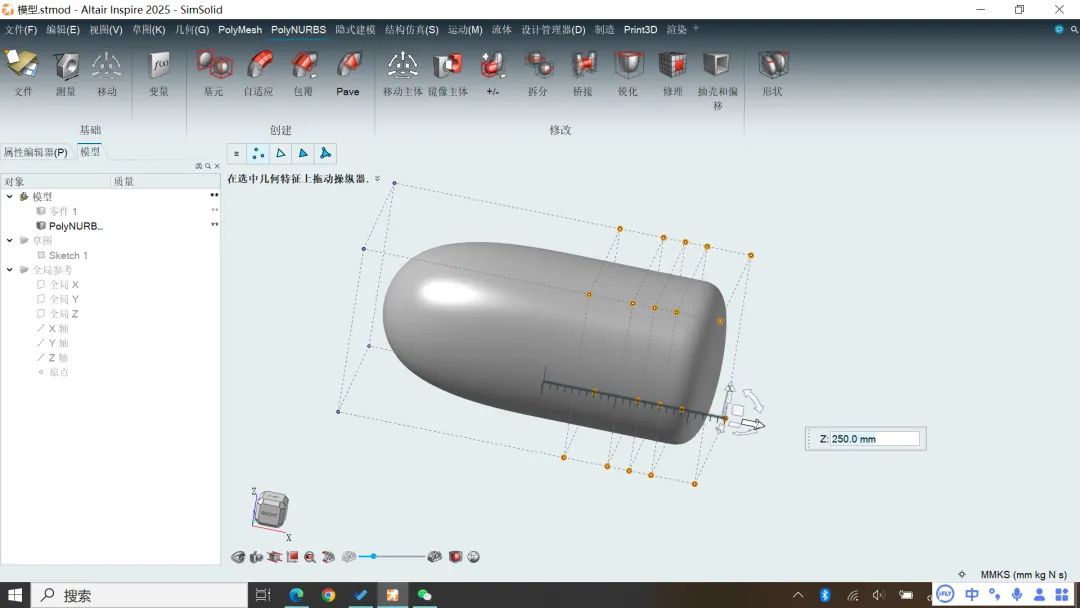Collapse the 模型 tree node
Viewport: 1080px width, 608px height.
click(x=10, y=197)
